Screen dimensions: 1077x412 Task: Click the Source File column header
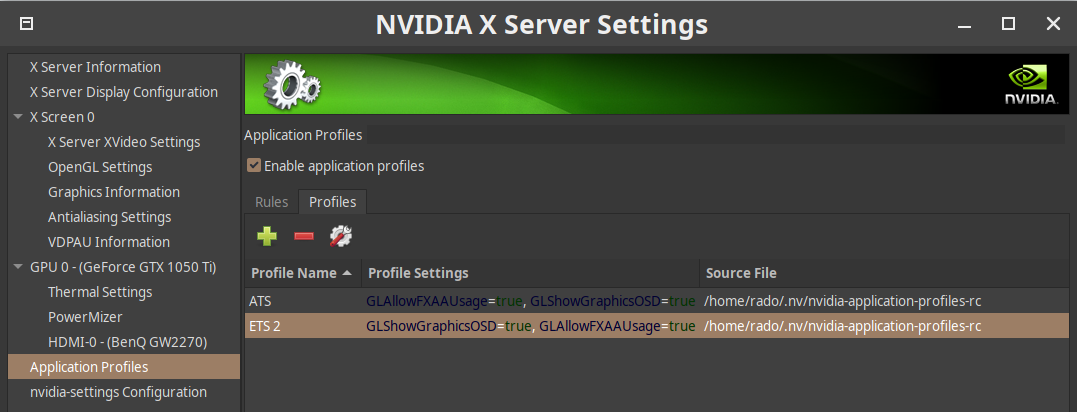pos(885,273)
